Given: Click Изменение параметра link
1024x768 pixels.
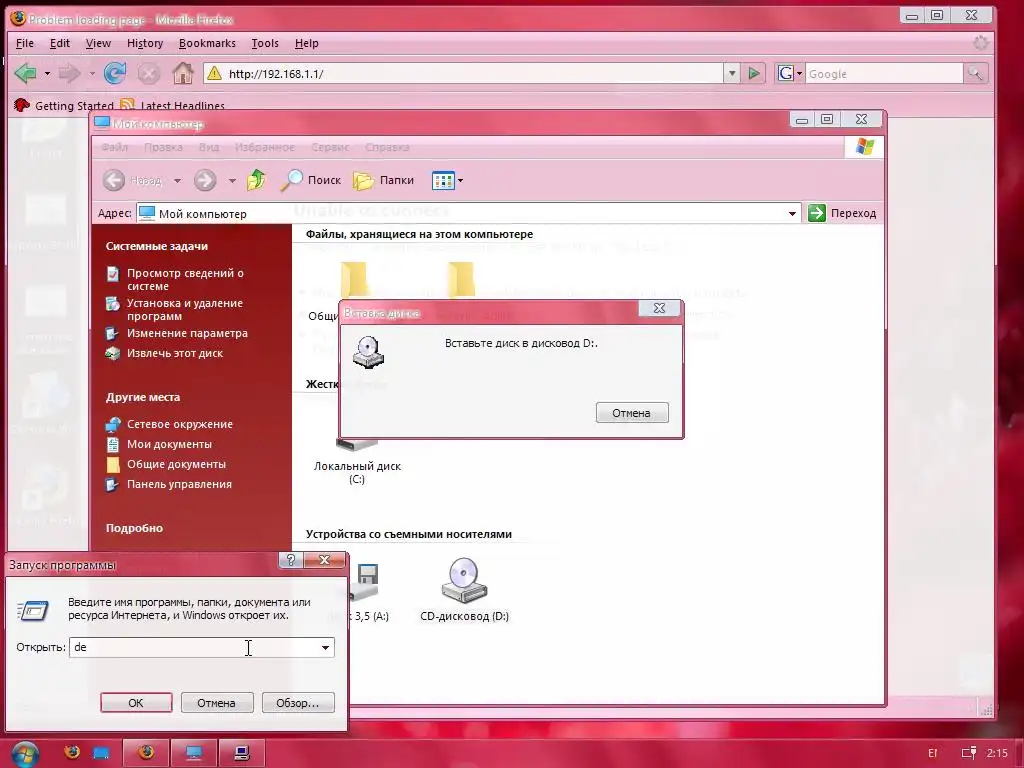Looking at the screenshot, I should (187, 333).
